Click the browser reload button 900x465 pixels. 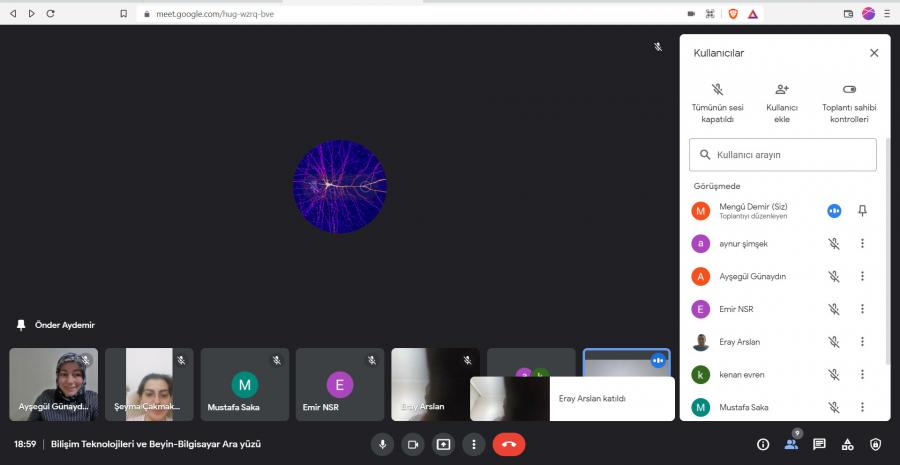(x=51, y=13)
